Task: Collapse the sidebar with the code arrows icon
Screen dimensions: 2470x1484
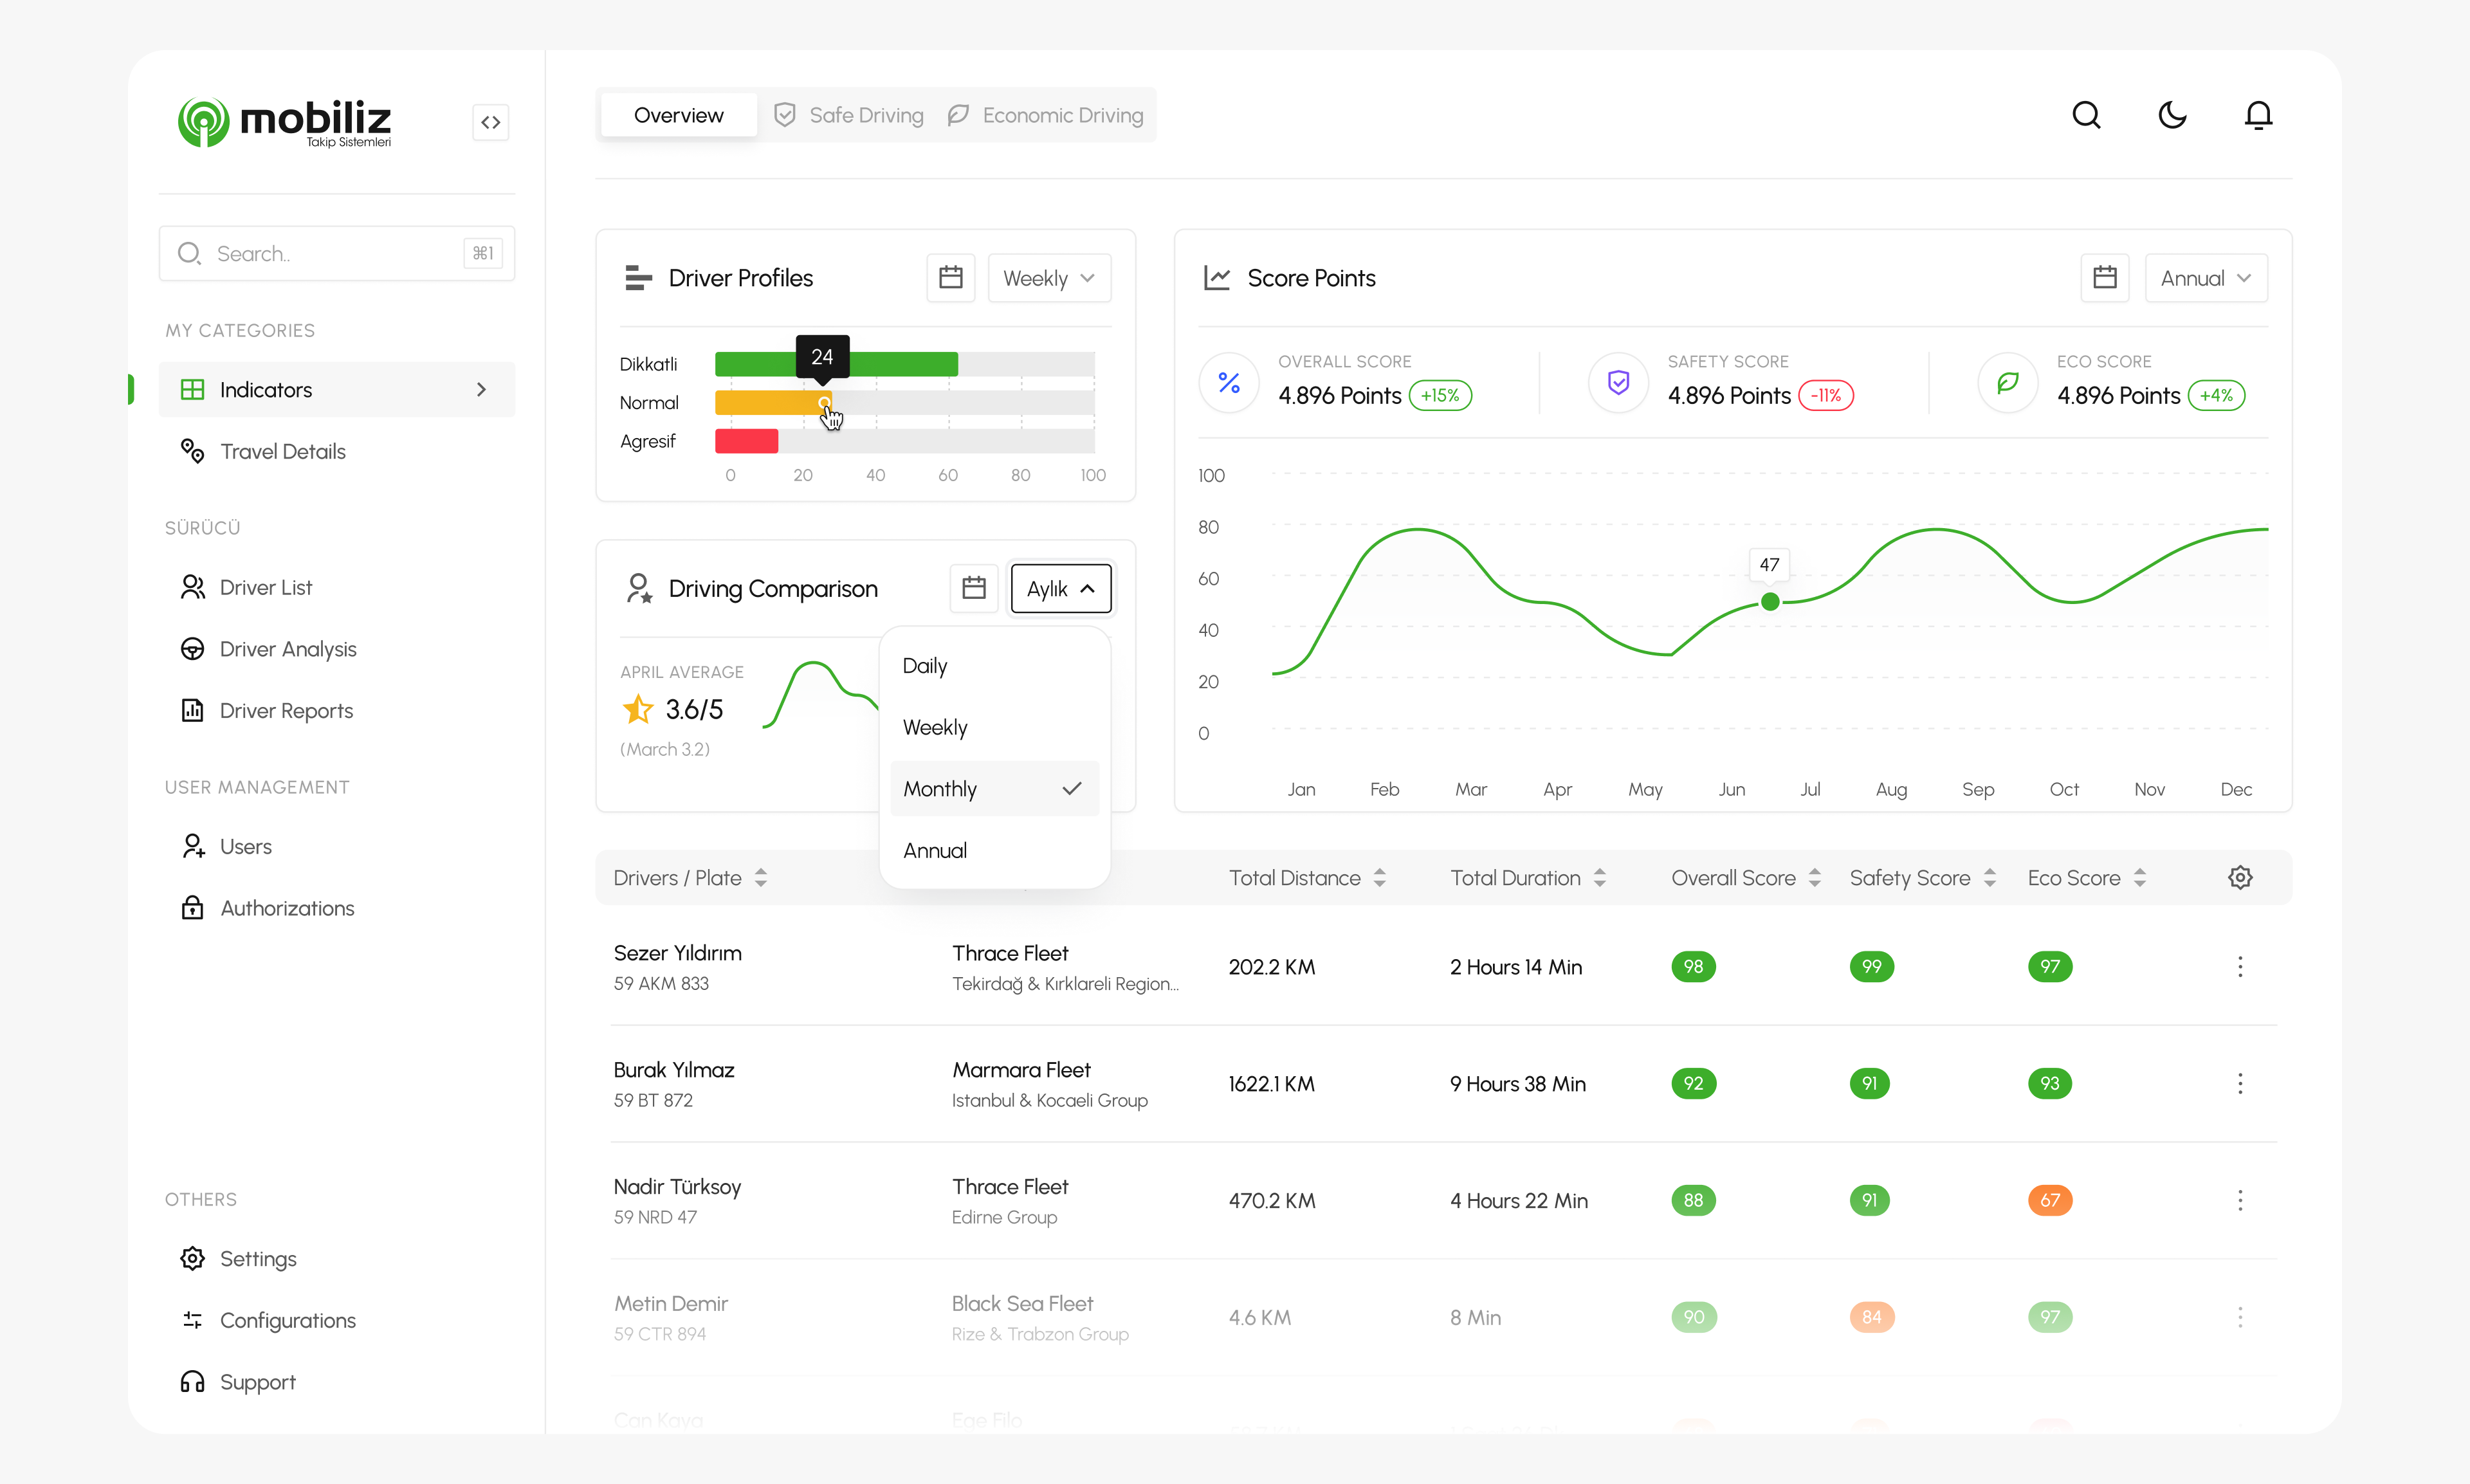Action: pyautogui.click(x=491, y=121)
